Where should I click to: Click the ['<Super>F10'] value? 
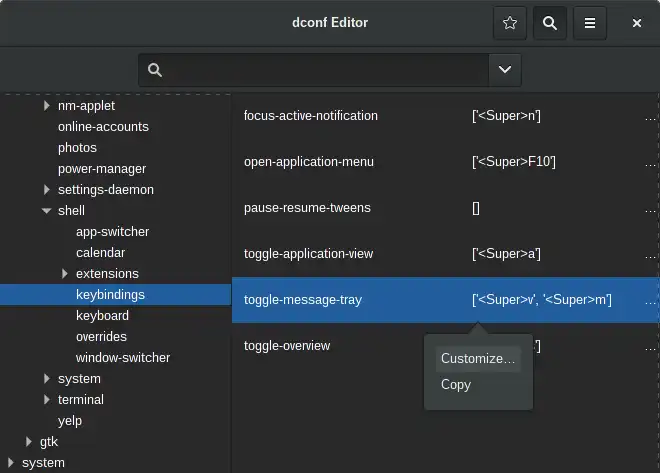tap(514, 162)
